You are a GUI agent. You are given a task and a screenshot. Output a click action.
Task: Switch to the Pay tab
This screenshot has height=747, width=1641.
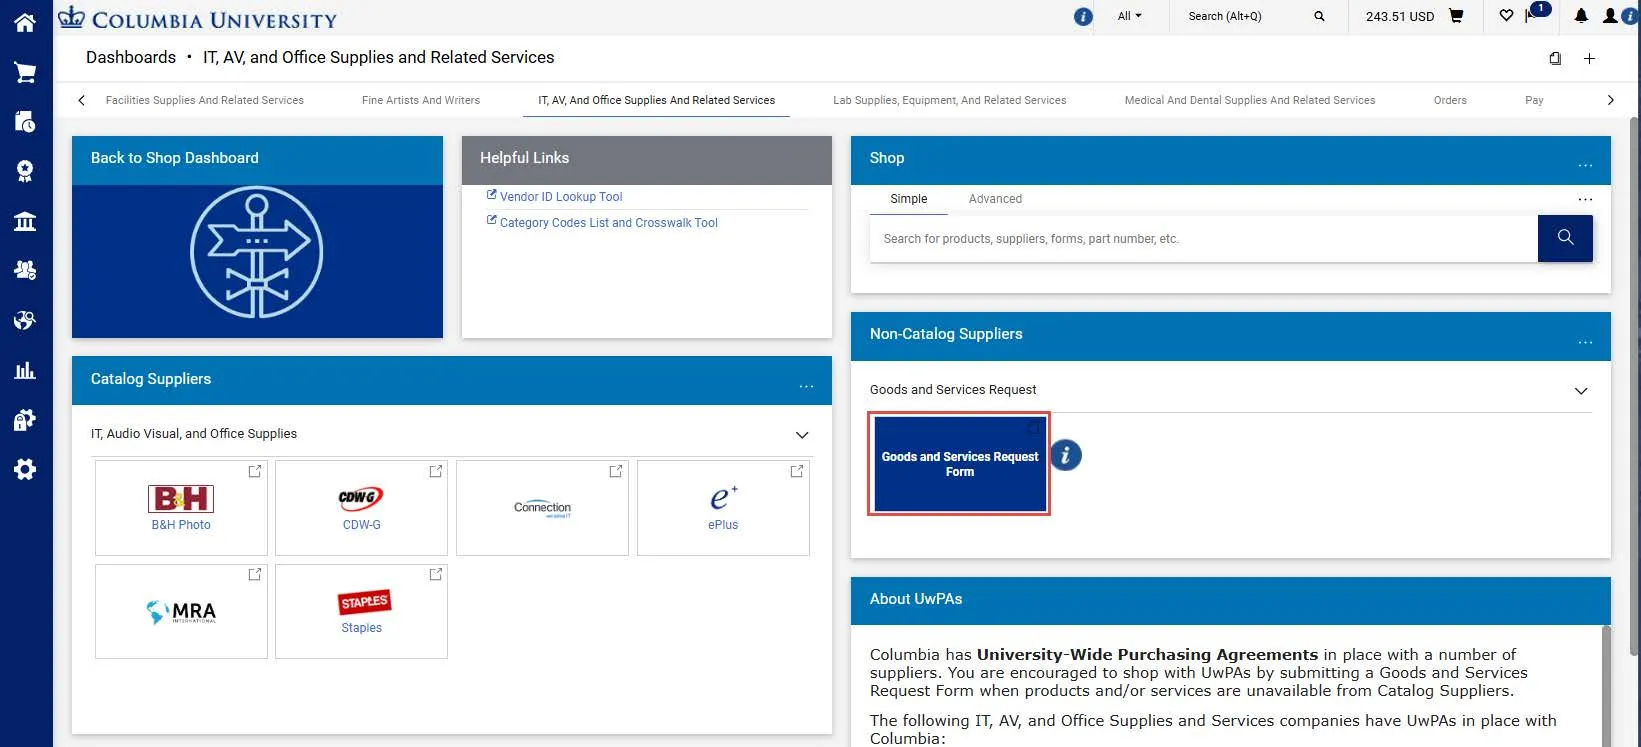point(1534,100)
